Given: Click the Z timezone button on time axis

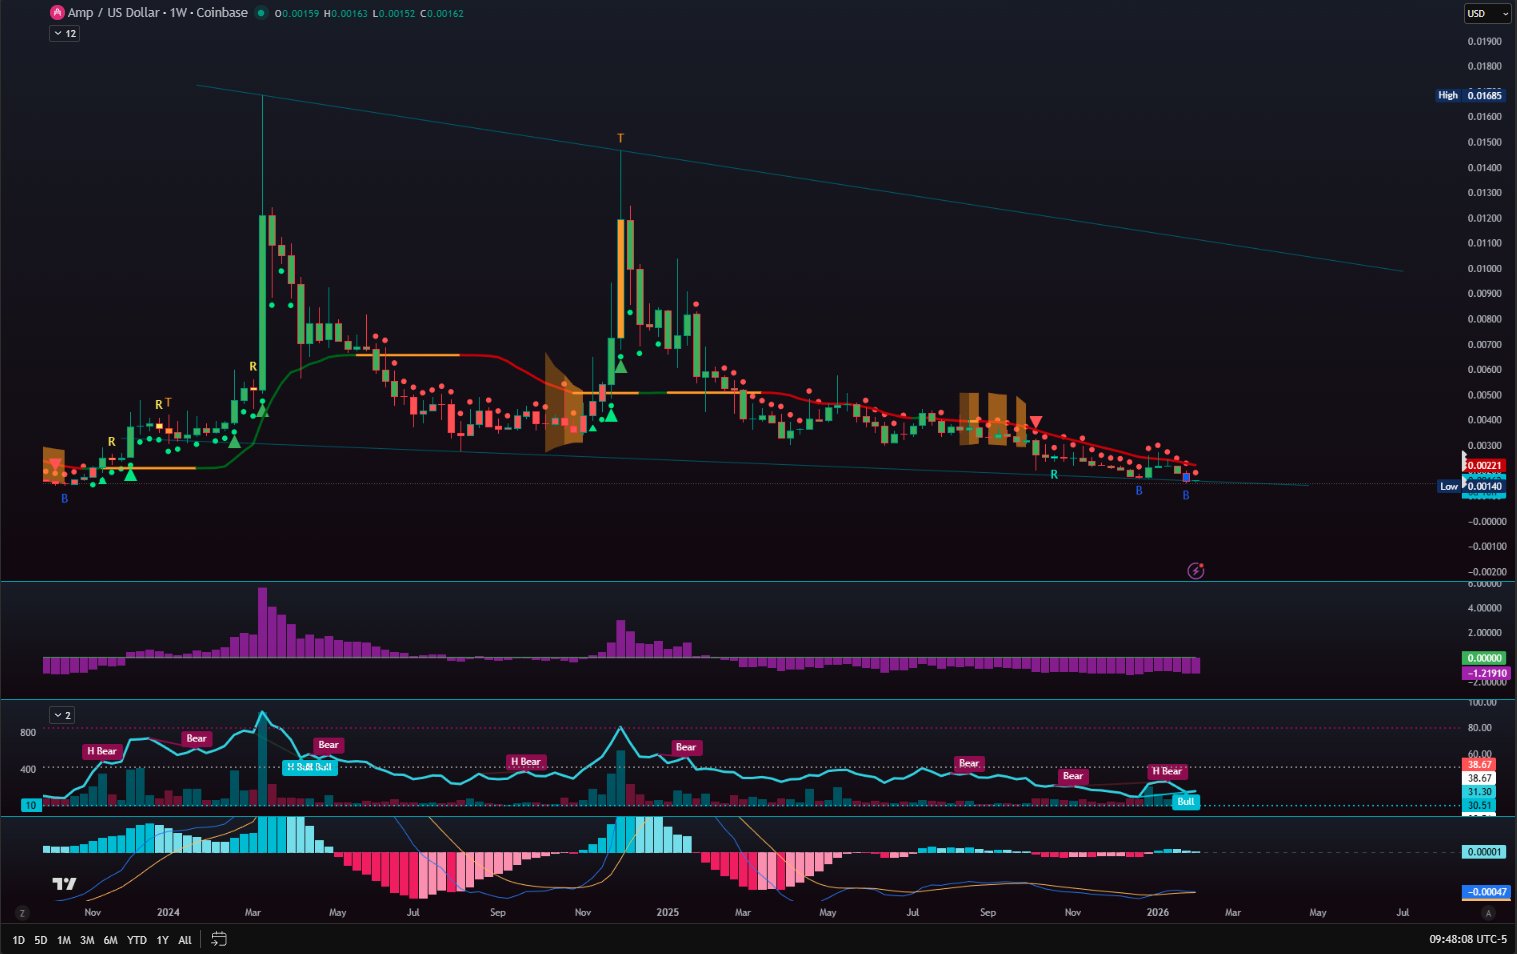Looking at the screenshot, I should click(x=22, y=912).
